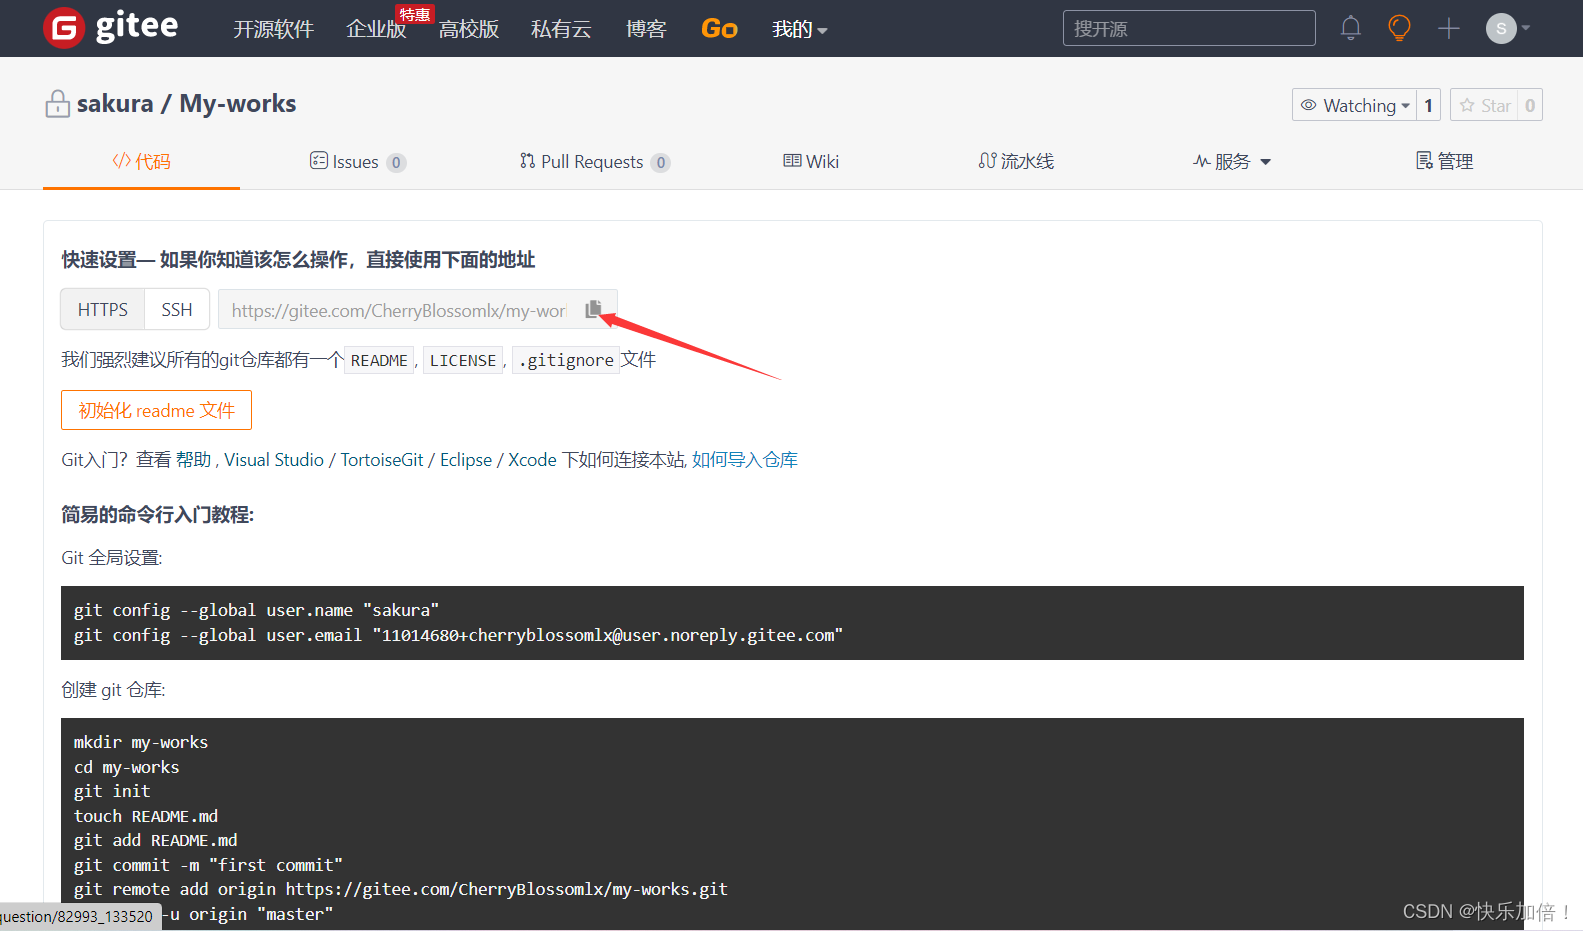Viewport: 1583px width, 931px height.
Task: Click the Gitee logo
Action: coord(111,27)
